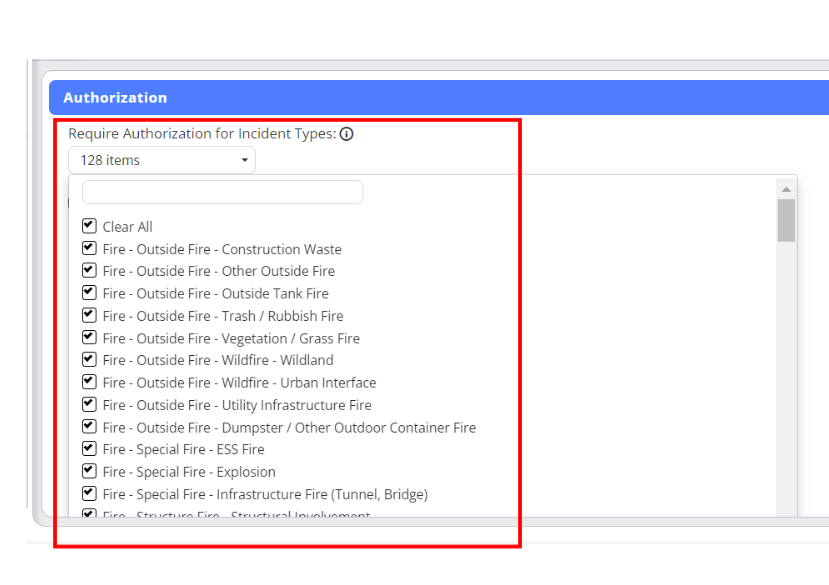Uncheck Vegetation / Grass Fire option
This screenshot has height=585, width=829.
(x=89, y=338)
